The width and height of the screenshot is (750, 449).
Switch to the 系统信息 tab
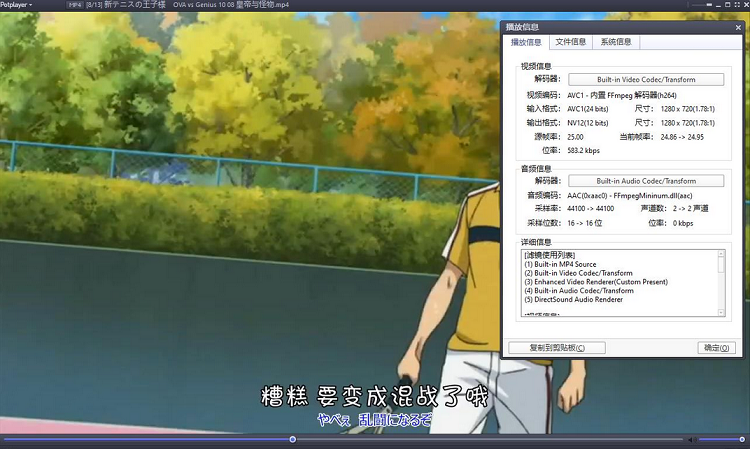pos(615,42)
